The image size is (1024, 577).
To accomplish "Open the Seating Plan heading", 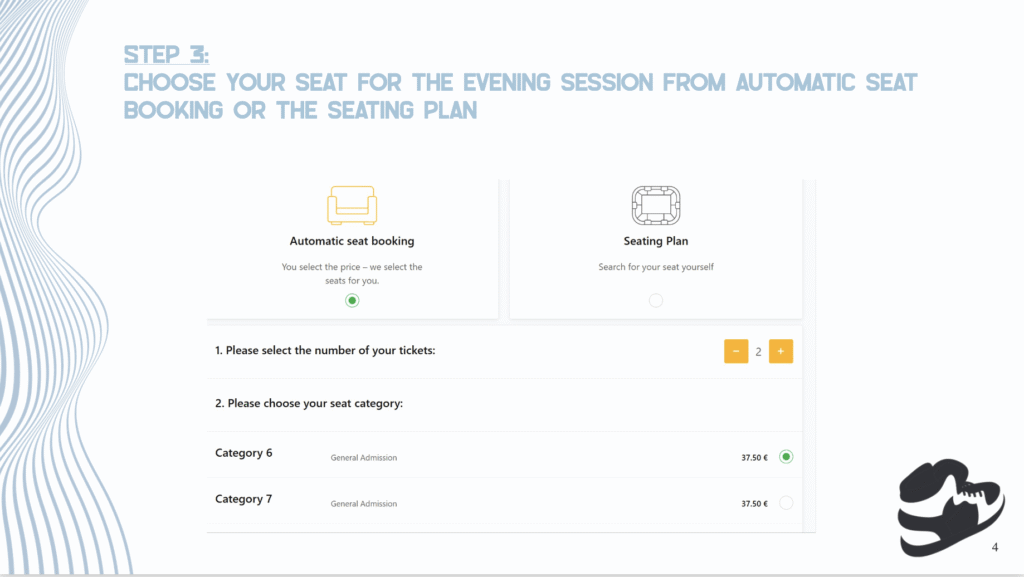I will pyautogui.click(x=656, y=241).
